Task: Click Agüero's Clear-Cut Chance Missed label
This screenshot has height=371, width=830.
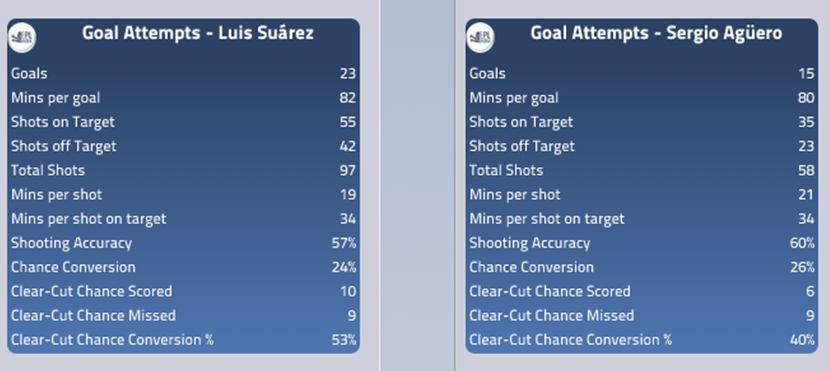Action: (552, 316)
